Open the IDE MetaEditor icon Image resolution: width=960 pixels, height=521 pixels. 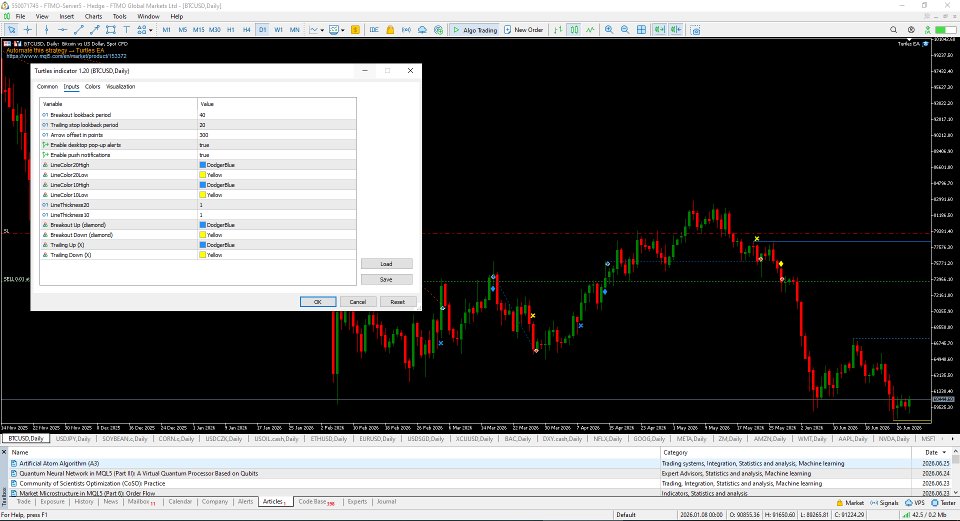[374, 29]
